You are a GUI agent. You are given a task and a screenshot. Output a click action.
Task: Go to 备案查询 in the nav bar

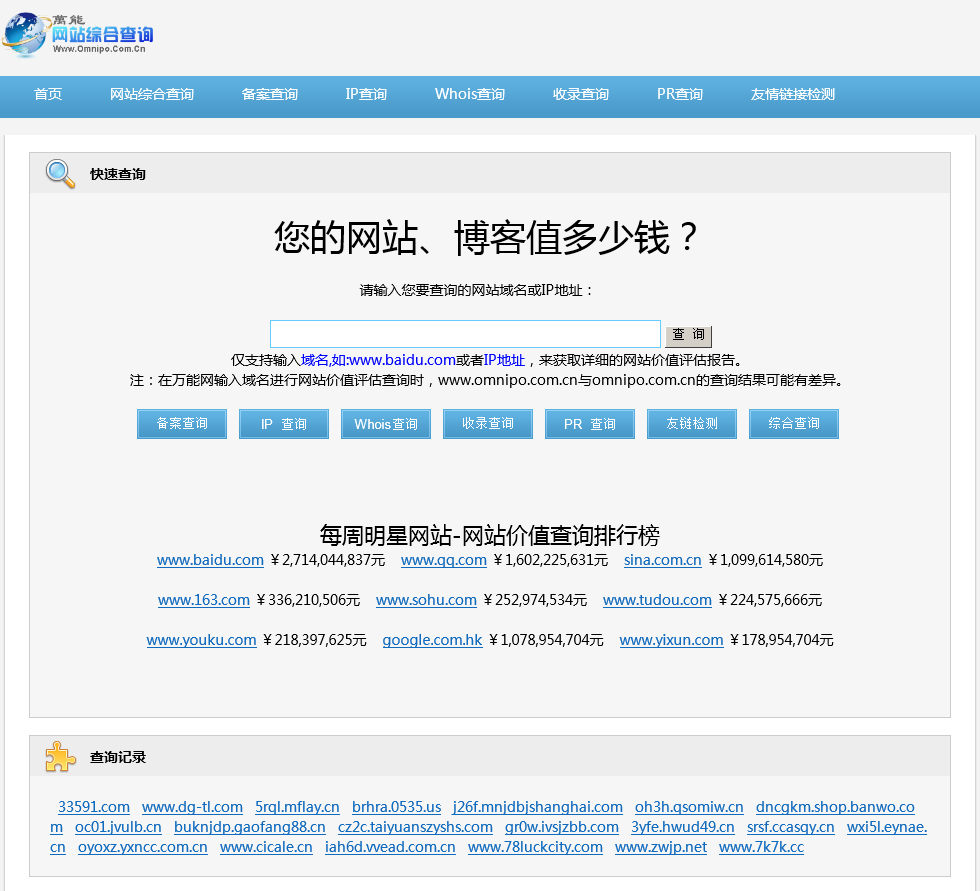[x=269, y=94]
